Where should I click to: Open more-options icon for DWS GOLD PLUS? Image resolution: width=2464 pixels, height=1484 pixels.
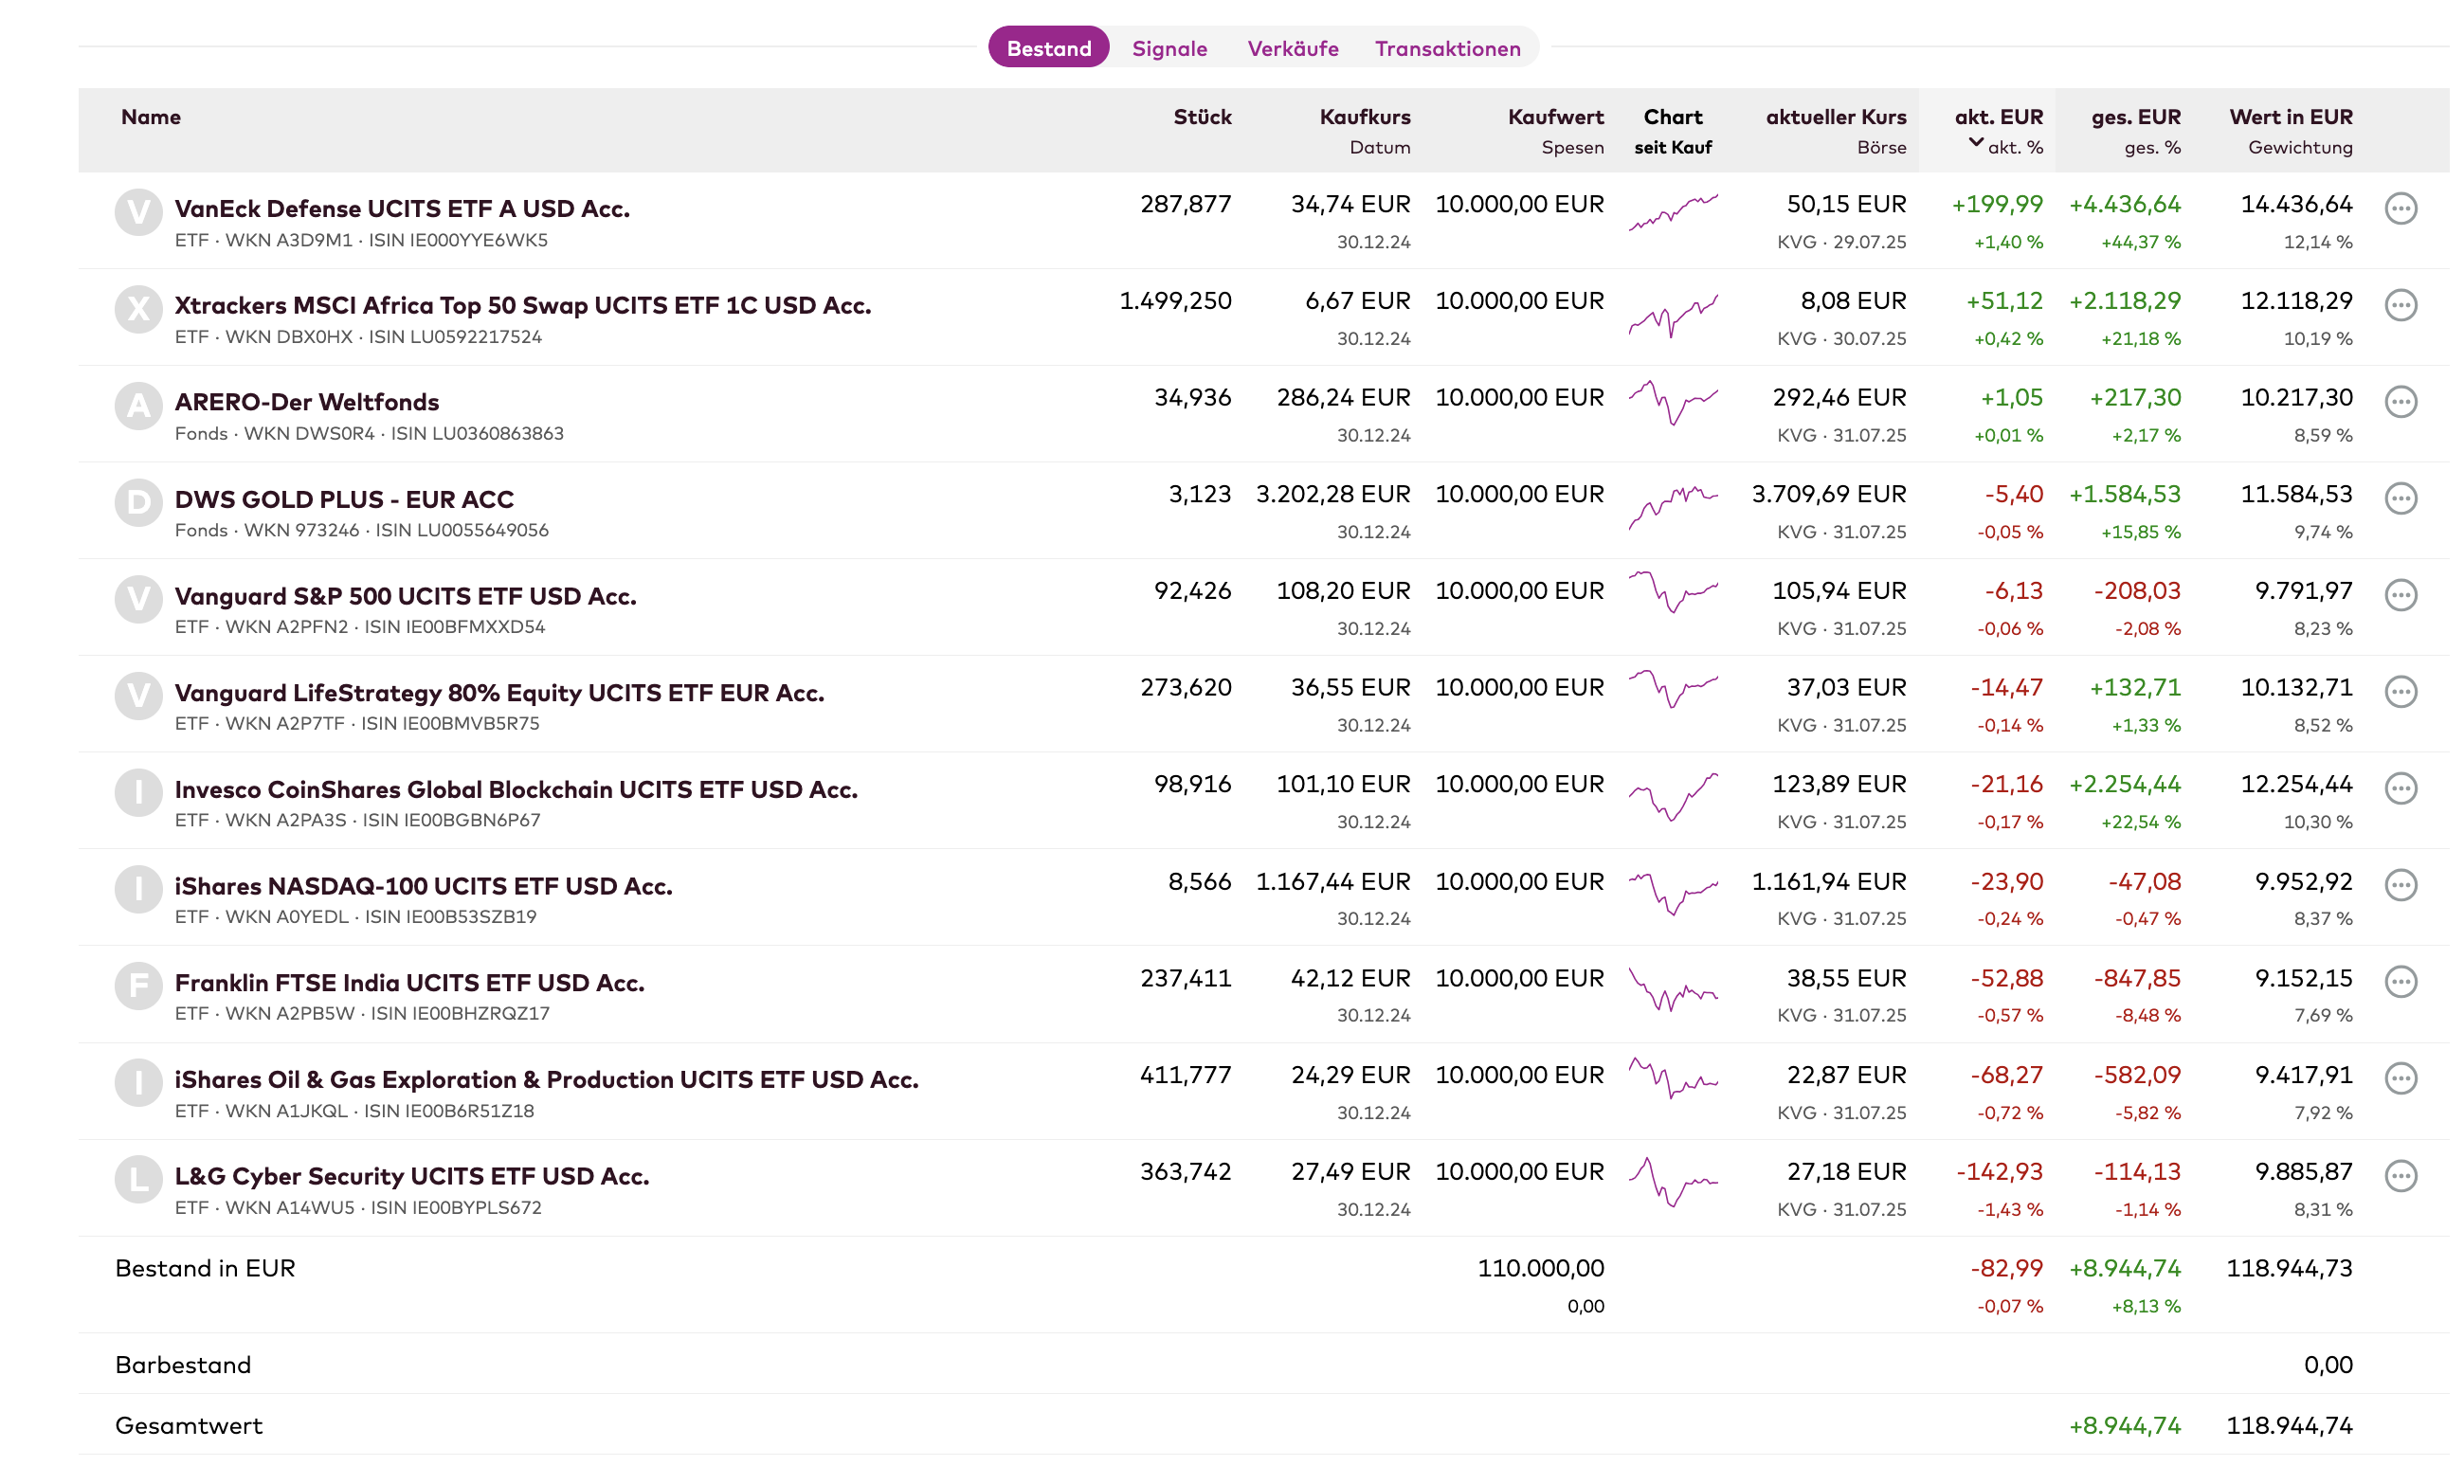[x=2400, y=498]
